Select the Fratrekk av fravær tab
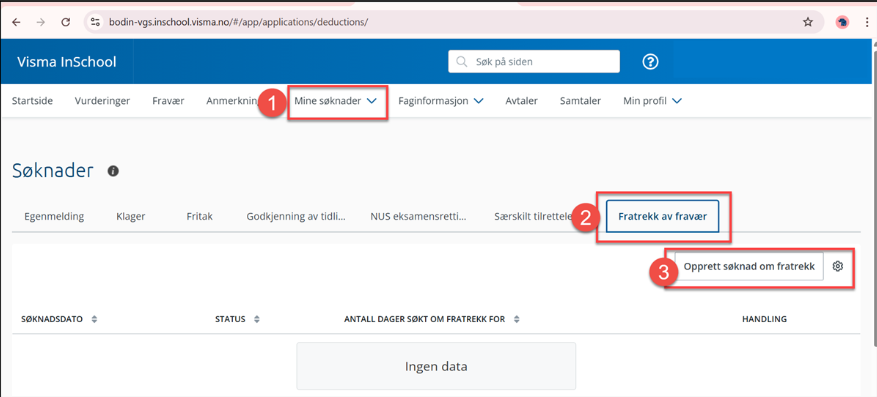The image size is (877, 397). coord(662,216)
